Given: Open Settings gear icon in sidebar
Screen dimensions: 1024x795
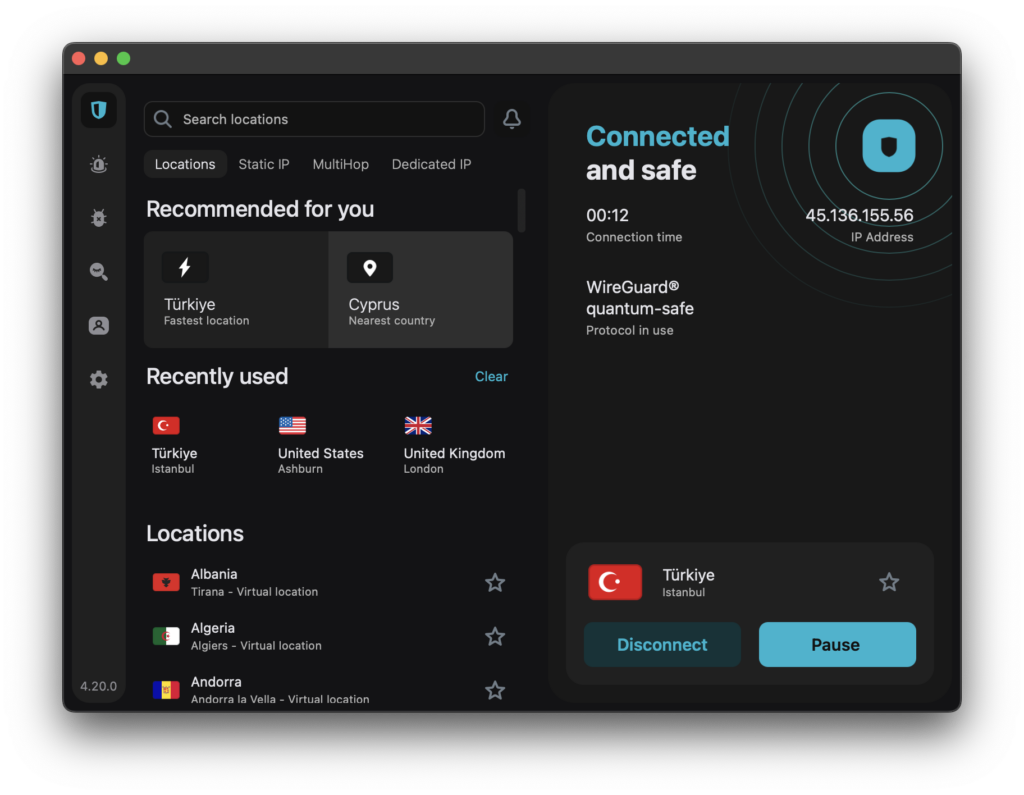Looking at the screenshot, I should click(x=99, y=380).
